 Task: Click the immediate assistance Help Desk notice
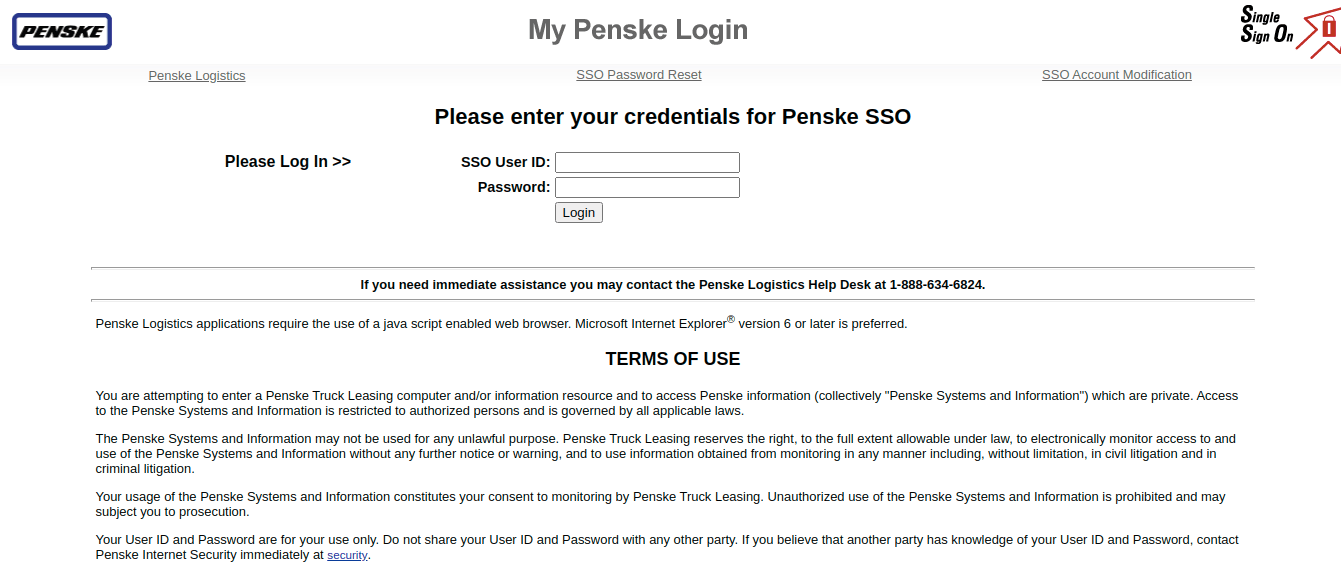(673, 285)
